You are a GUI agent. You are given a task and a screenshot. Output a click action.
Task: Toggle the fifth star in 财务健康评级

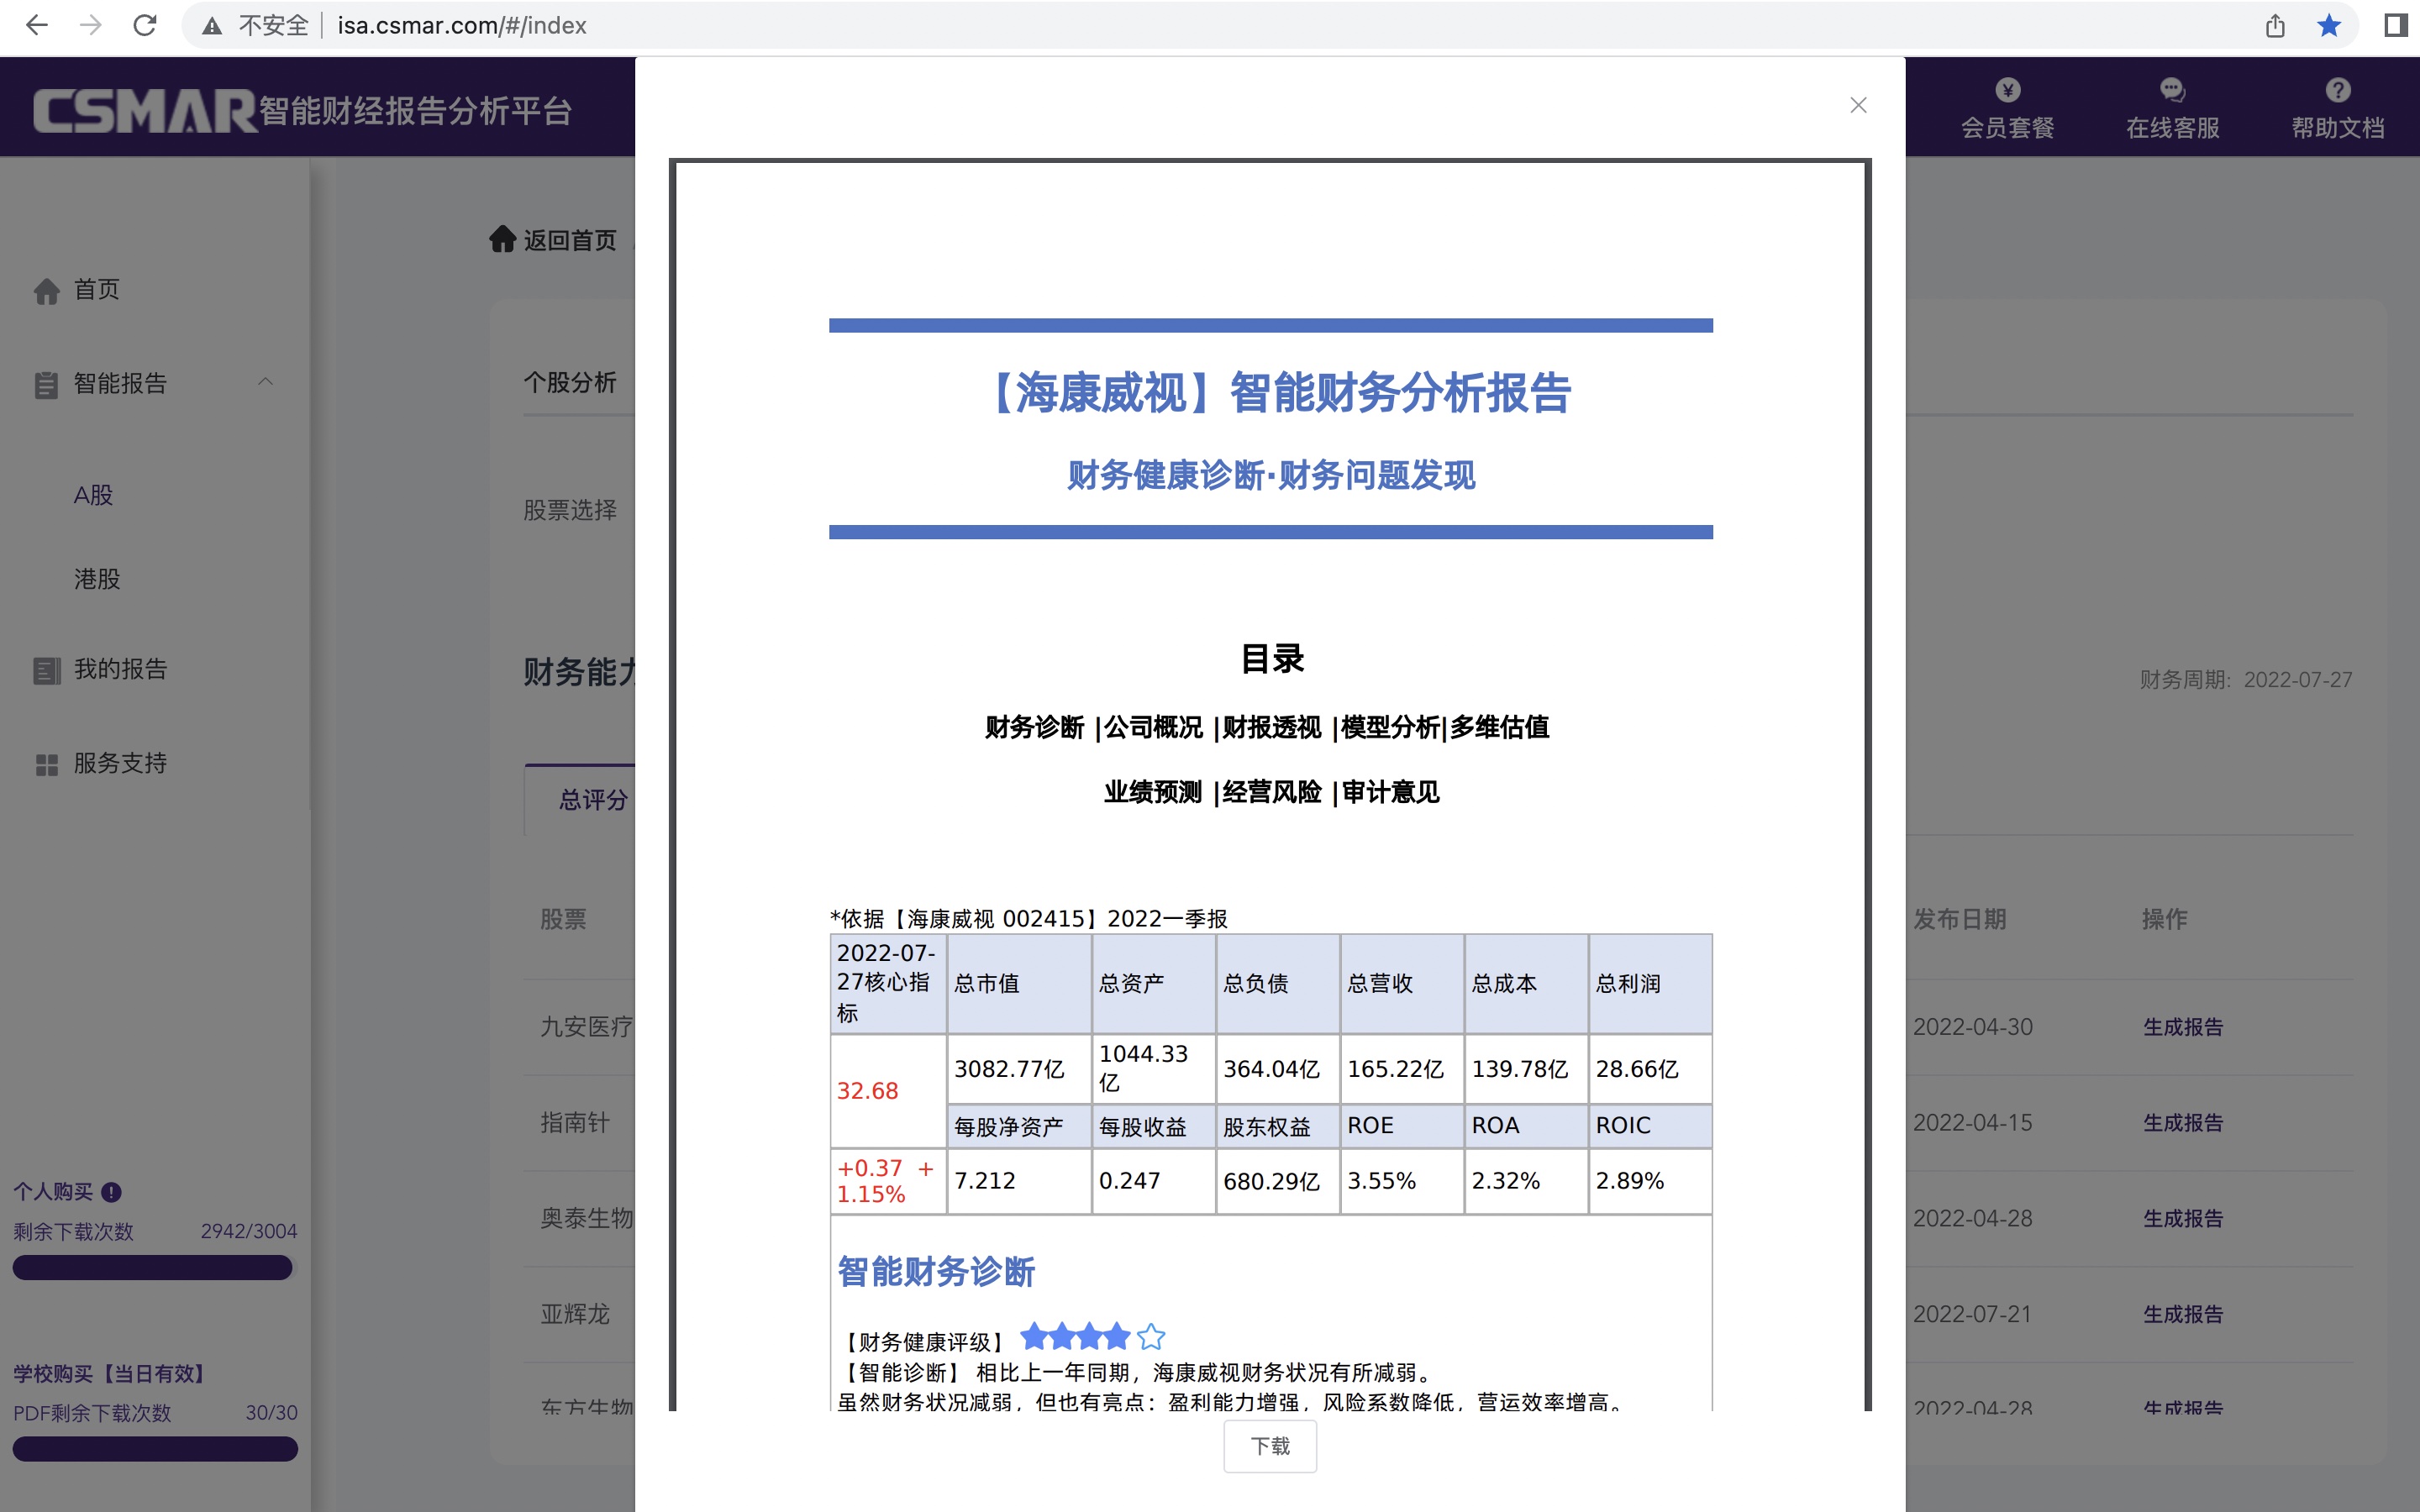(1151, 1337)
